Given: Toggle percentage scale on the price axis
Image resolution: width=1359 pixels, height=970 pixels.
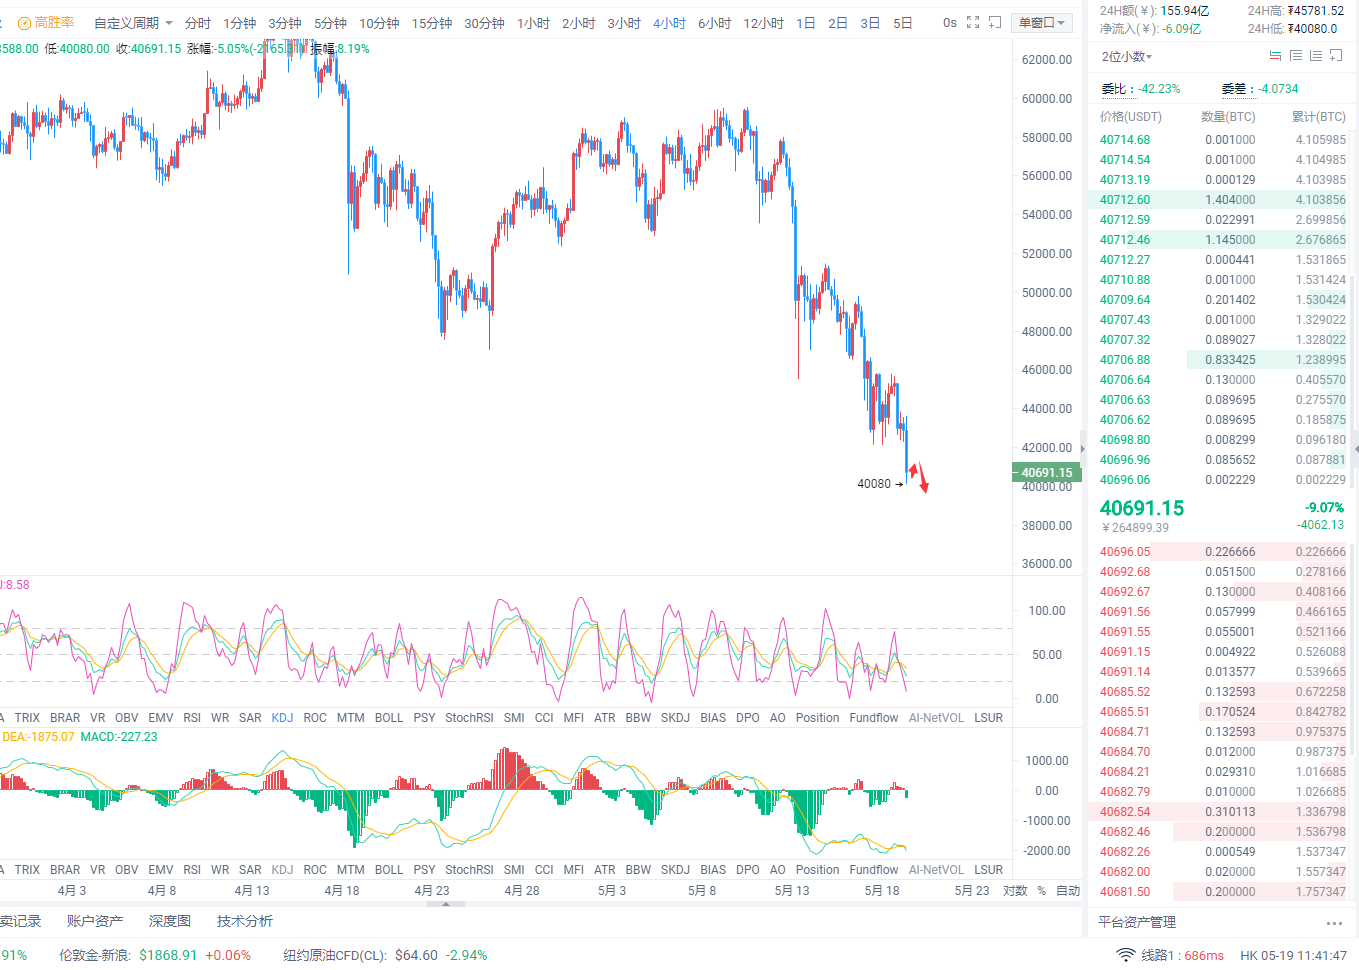Looking at the screenshot, I should pyautogui.click(x=1042, y=891).
